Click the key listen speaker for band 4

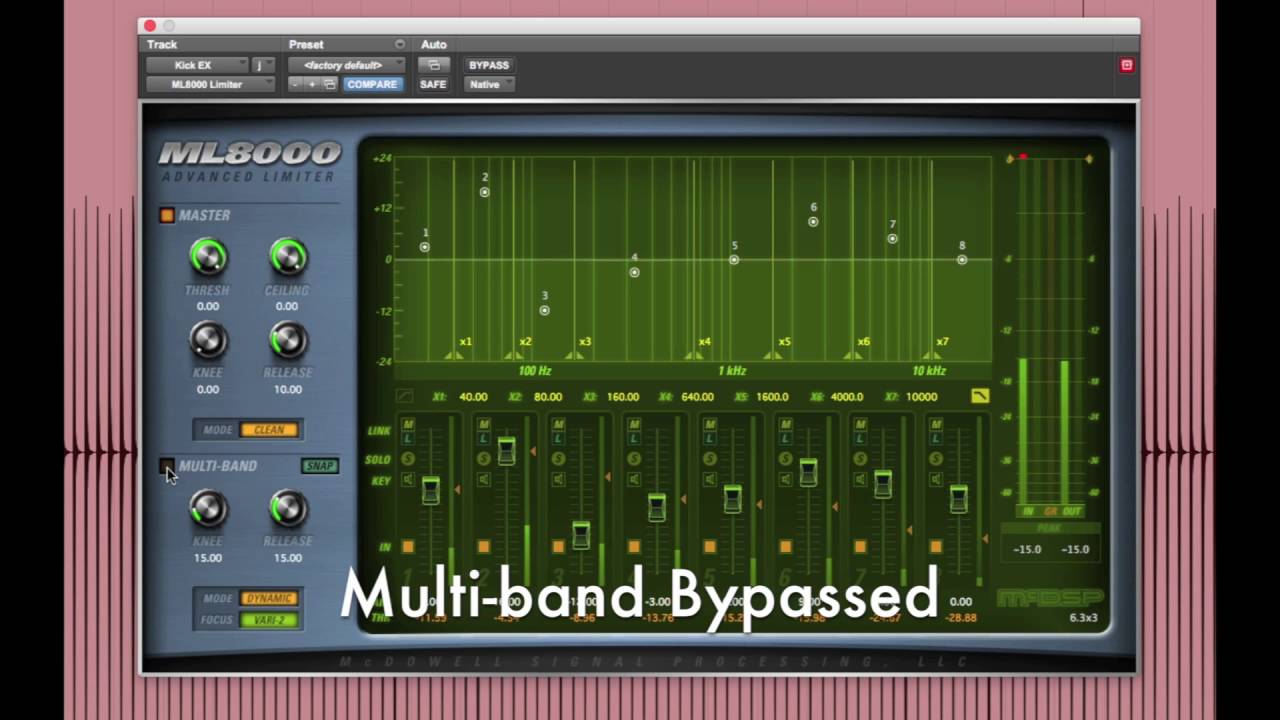(634, 480)
